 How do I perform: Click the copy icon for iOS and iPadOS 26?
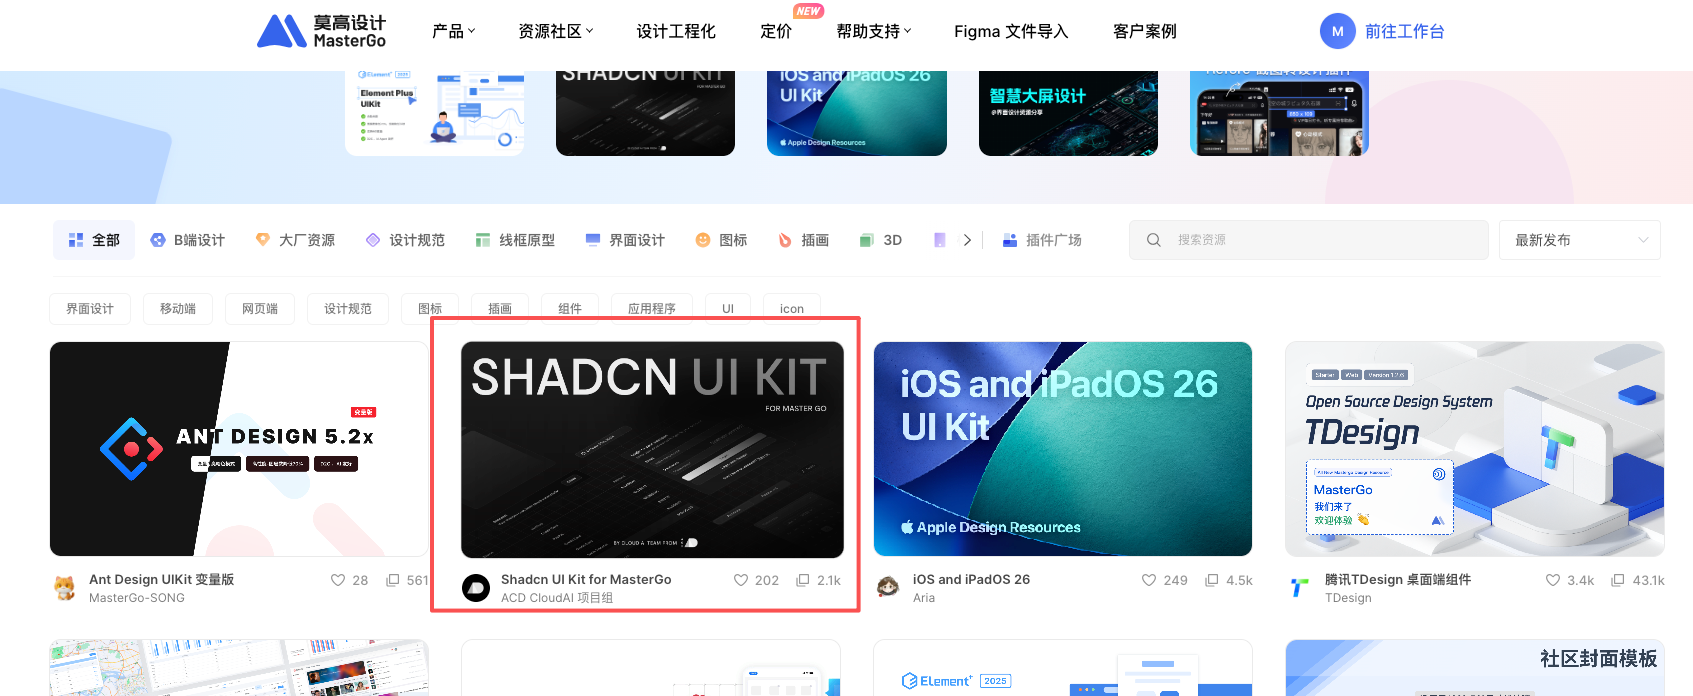(1212, 580)
